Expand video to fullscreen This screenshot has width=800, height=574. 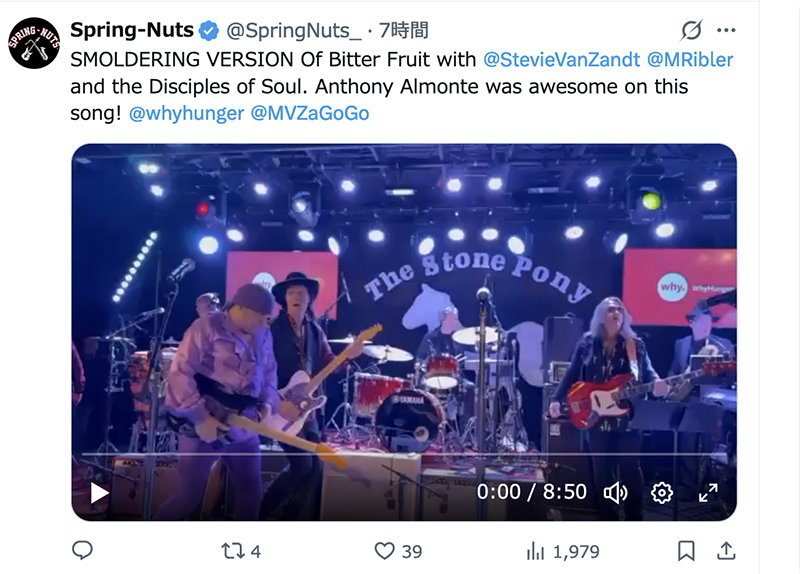click(x=708, y=492)
